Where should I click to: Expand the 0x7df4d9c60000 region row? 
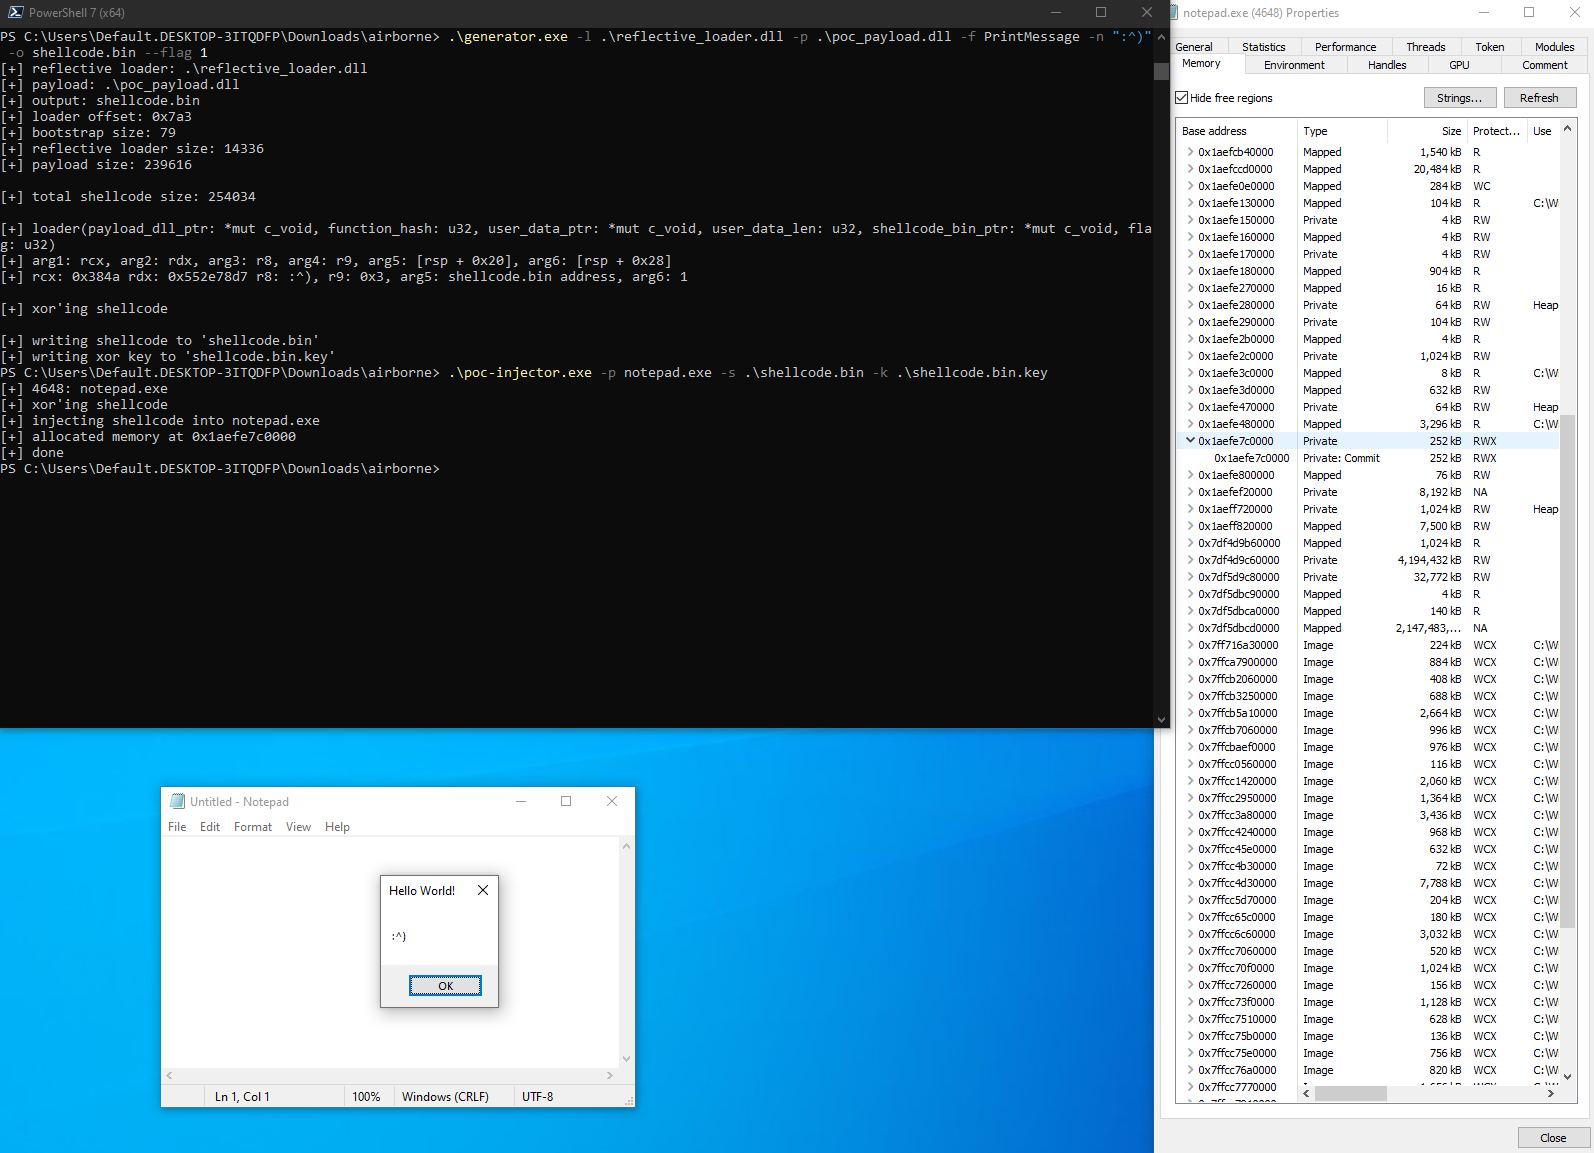[1190, 560]
